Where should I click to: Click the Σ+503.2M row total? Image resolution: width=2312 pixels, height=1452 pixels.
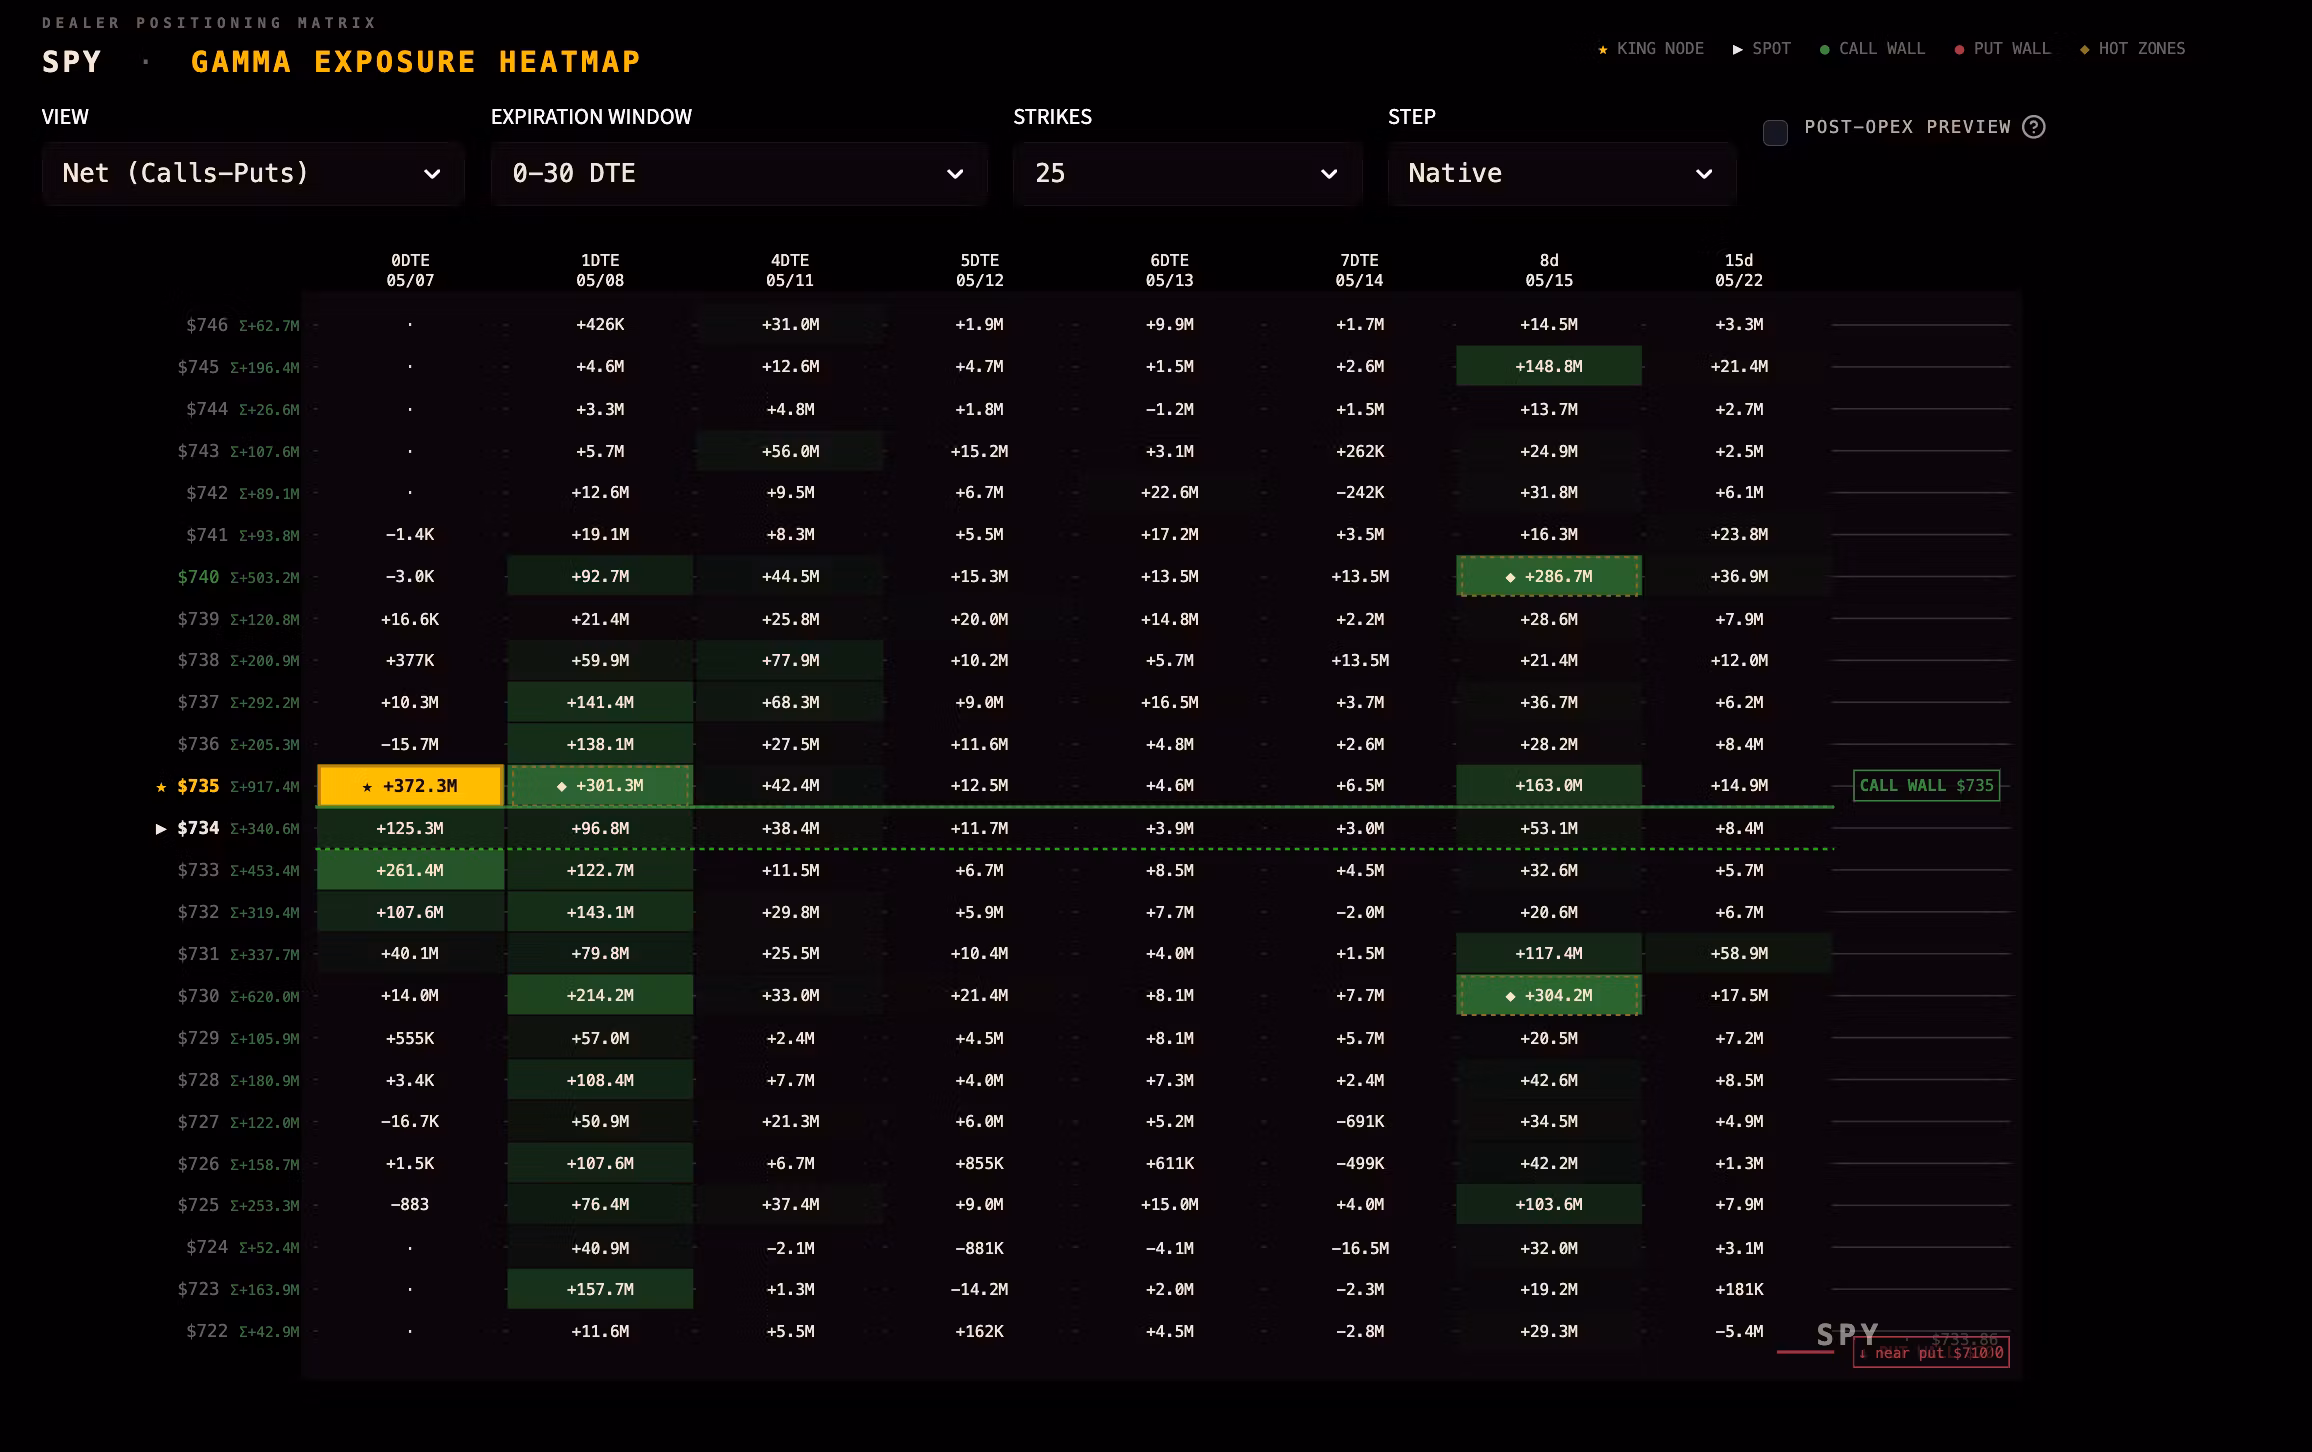[265, 578]
